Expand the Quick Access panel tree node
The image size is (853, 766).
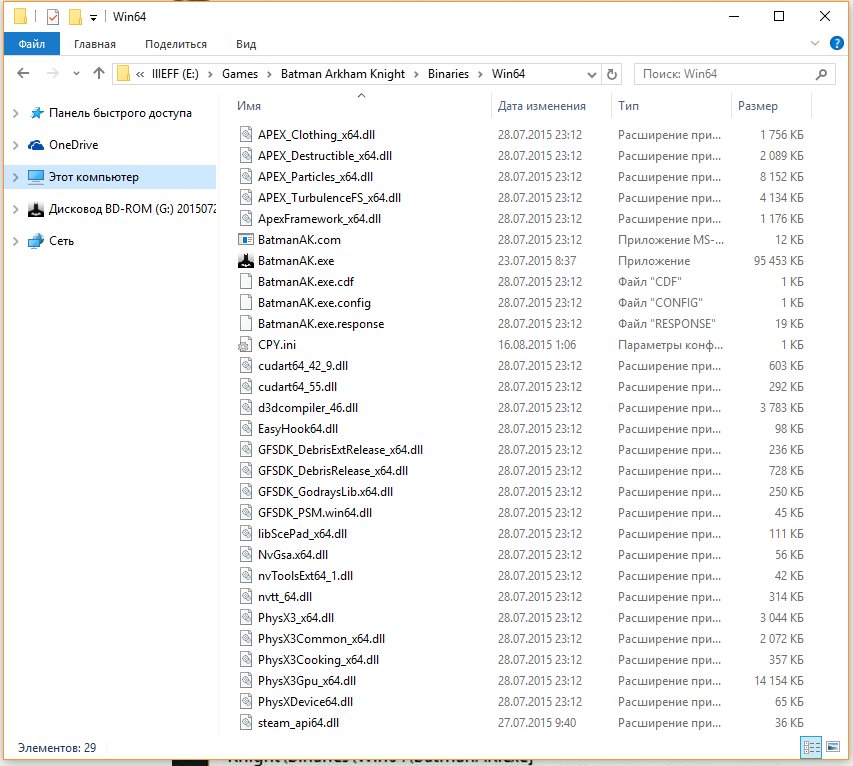(15, 113)
